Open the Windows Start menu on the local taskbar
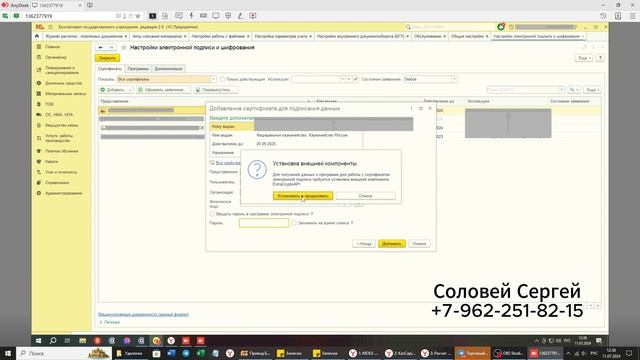The height and width of the screenshot is (360, 640). tap(8, 353)
